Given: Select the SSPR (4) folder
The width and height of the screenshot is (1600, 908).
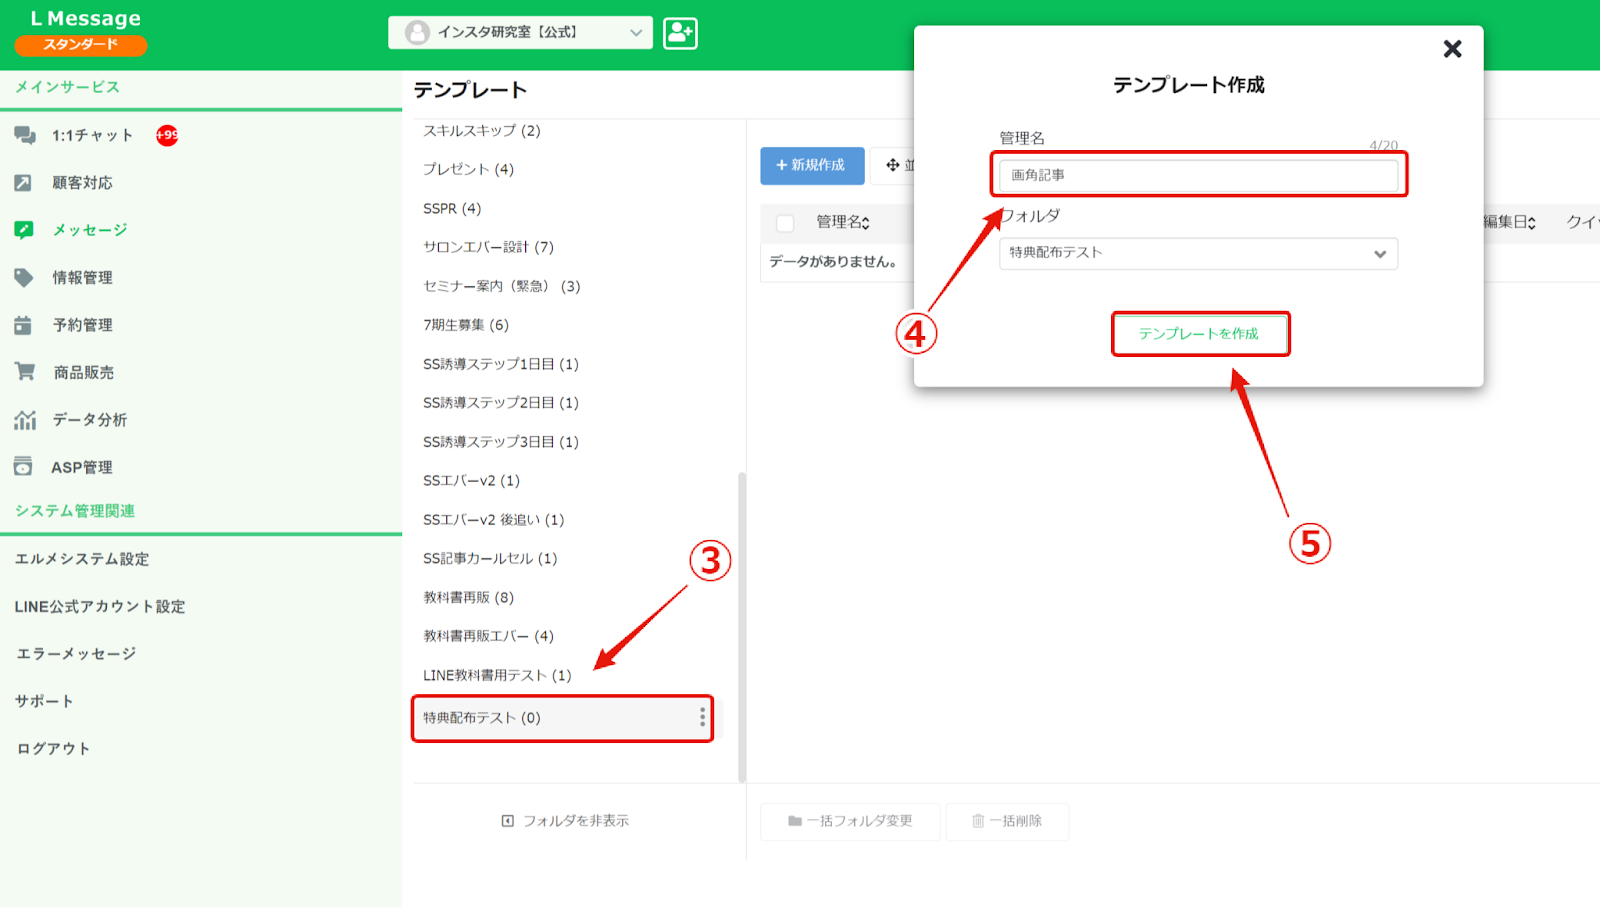Looking at the screenshot, I should click(x=452, y=208).
